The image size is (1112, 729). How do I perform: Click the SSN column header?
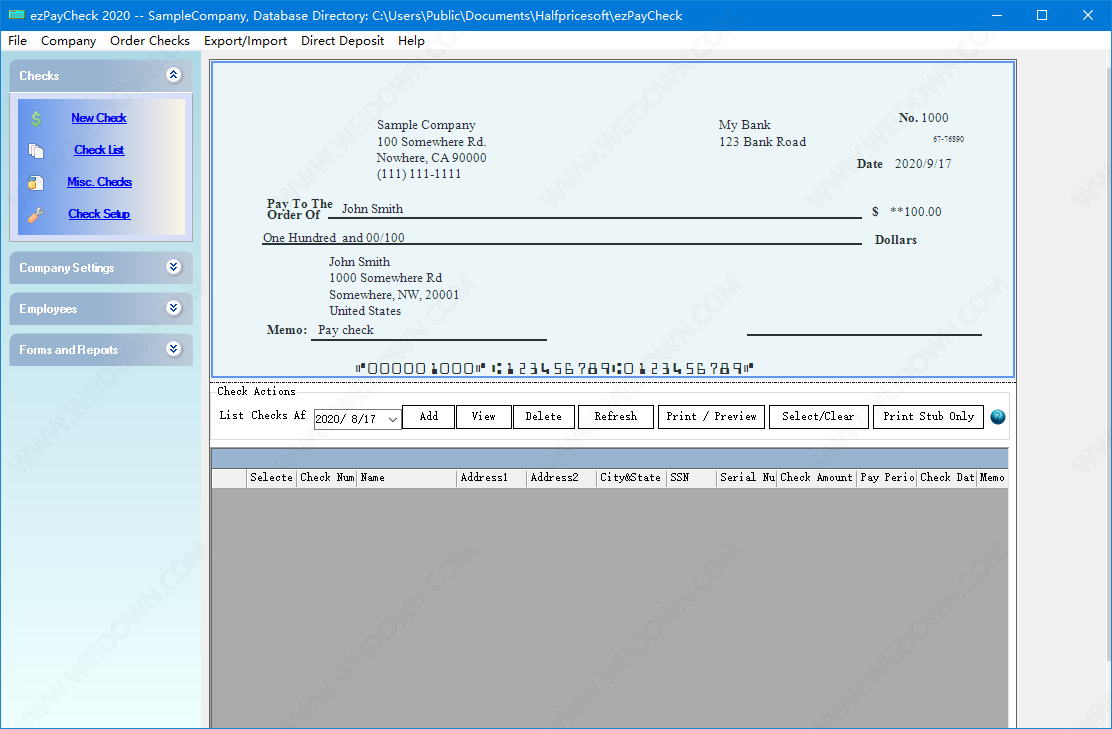coord(691,478)
